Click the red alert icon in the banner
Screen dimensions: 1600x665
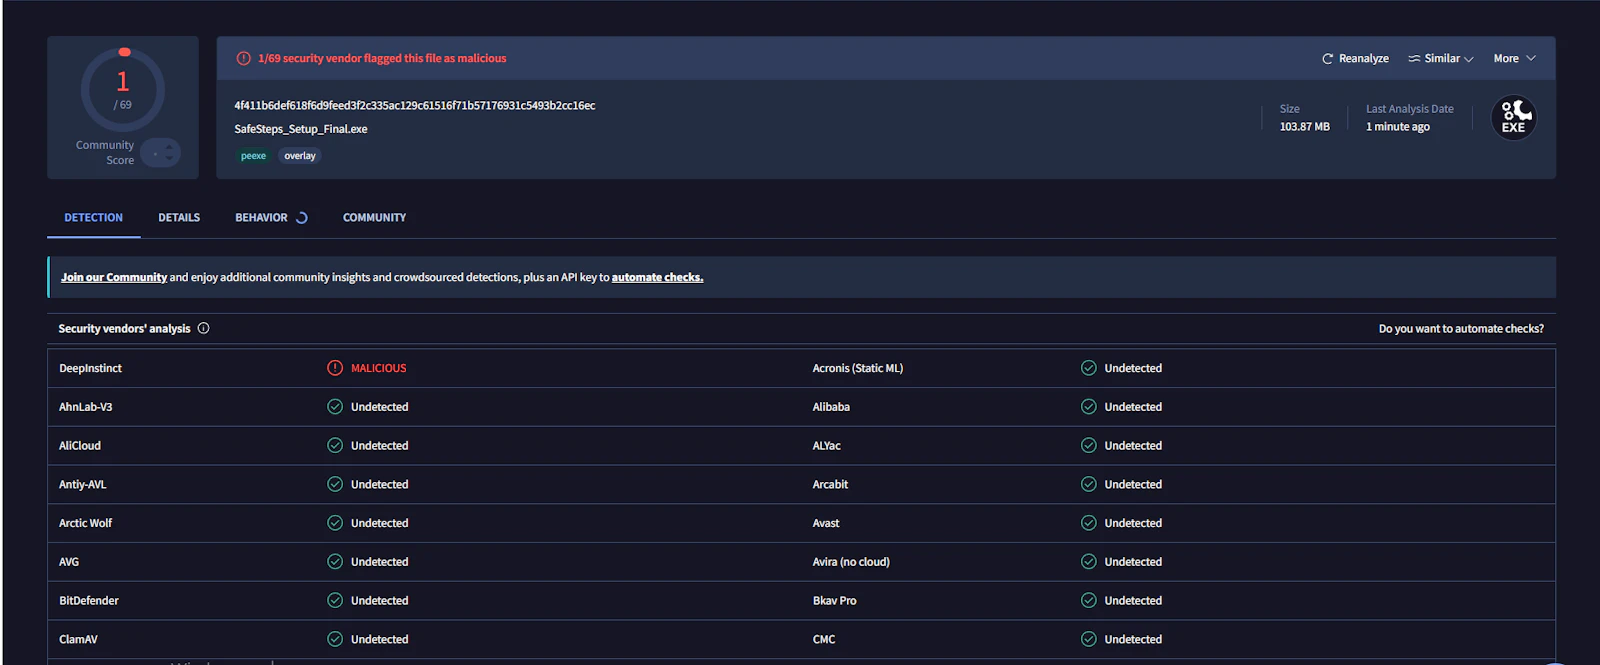click(x=243, y=59)
